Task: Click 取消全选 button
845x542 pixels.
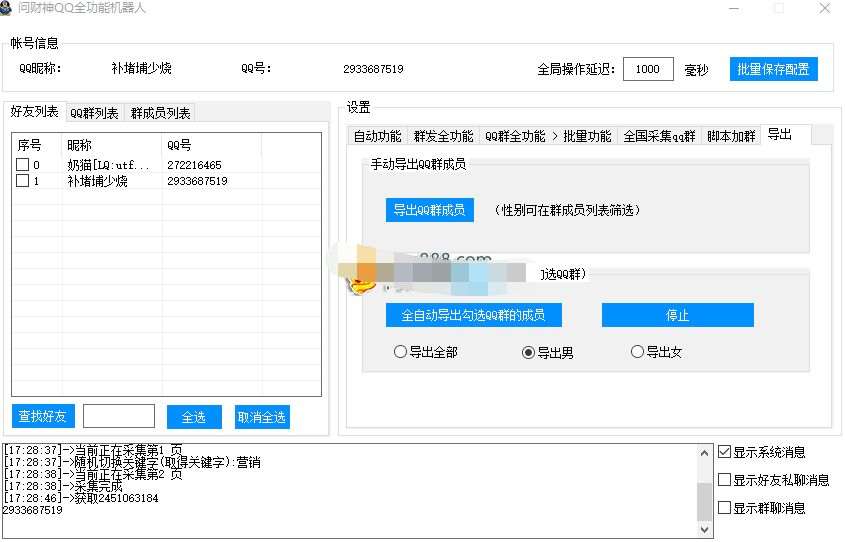Action: pos(262,417)
